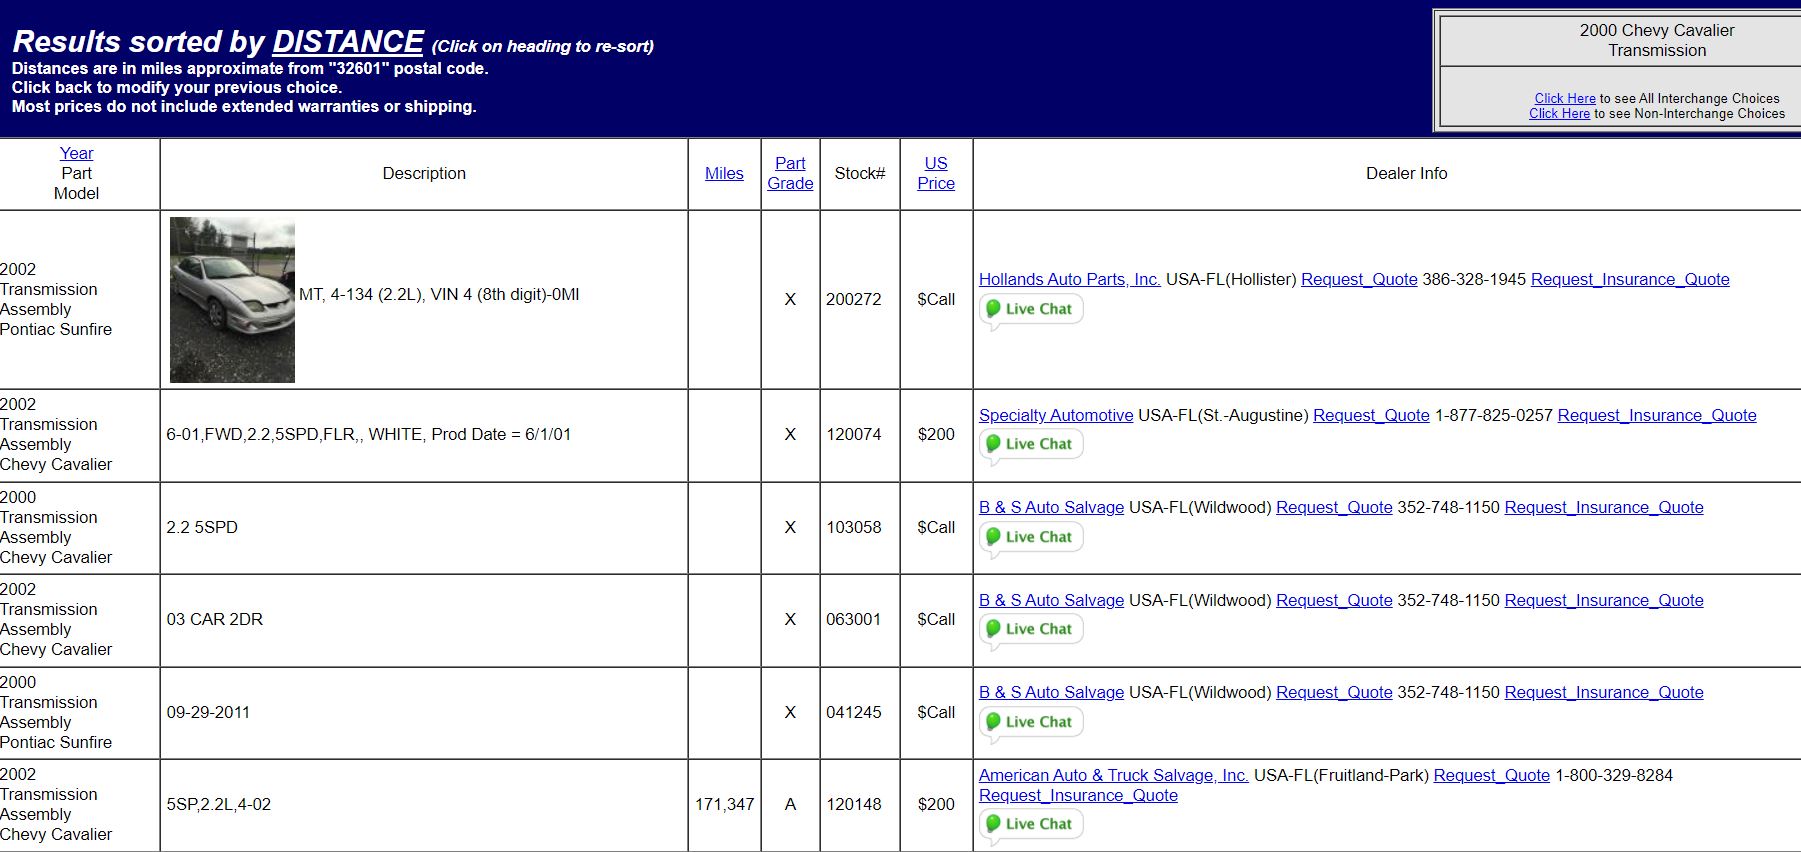Screen dimensions: 1801x852
Task: Select $200 price for stock 120148
Action: point(936,804)
